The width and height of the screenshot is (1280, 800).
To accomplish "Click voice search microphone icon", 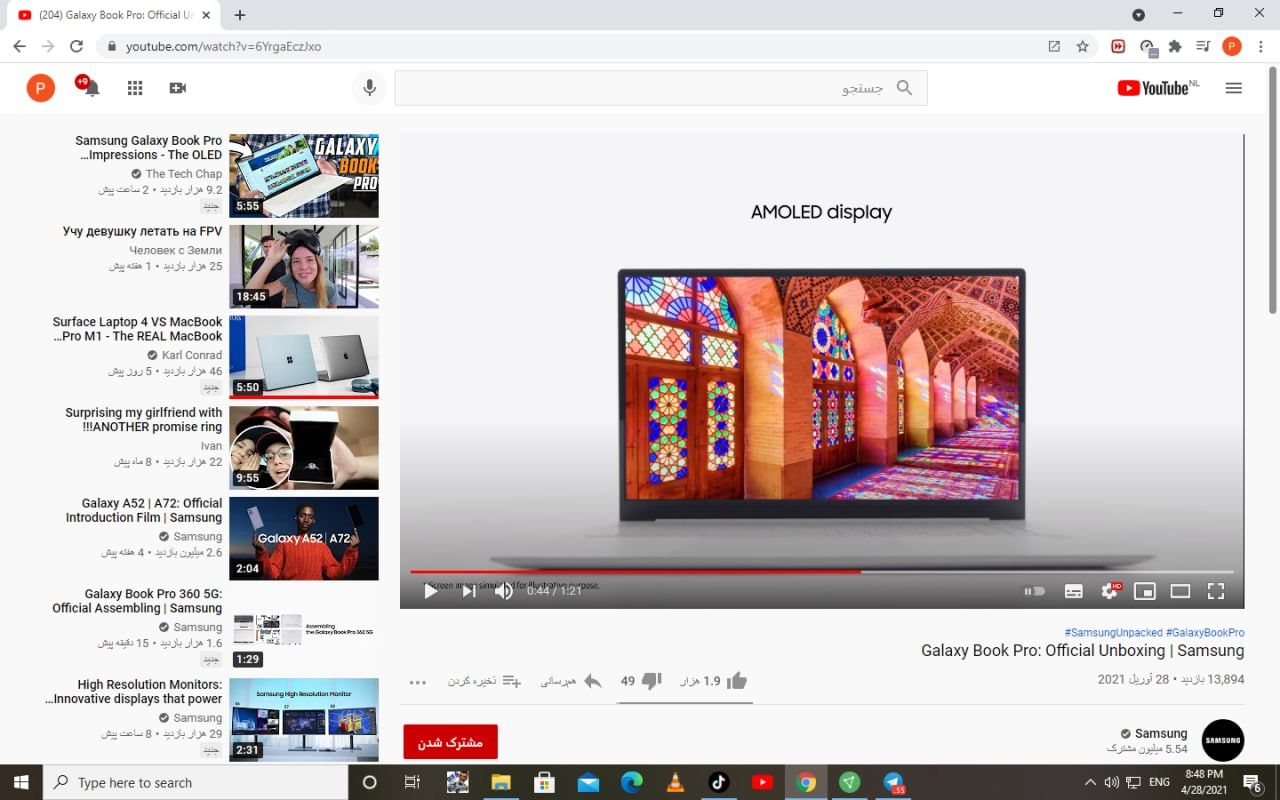I will [370, 88].
